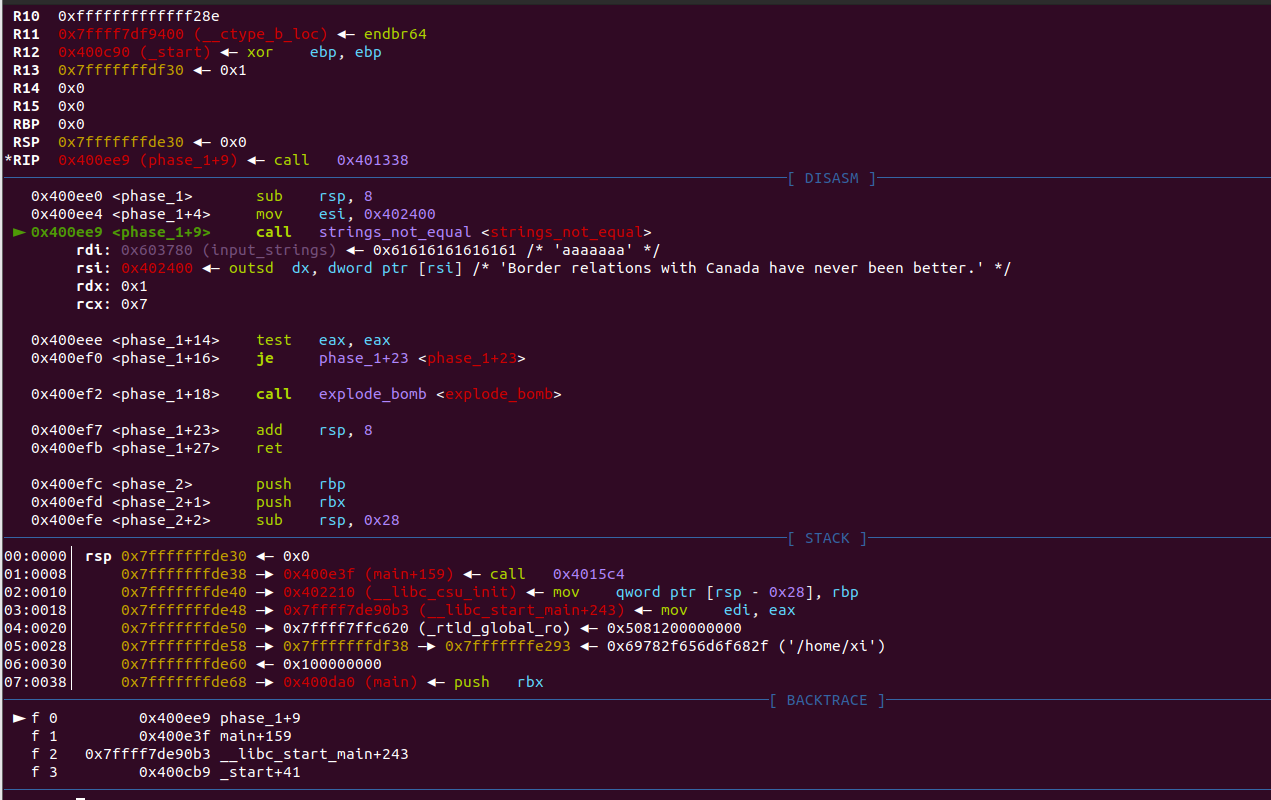Viewport: 1271px width, 800px height.
Task: Select the 0x400ef7 add rsp, 8 instruction
Action: [202, 430]
